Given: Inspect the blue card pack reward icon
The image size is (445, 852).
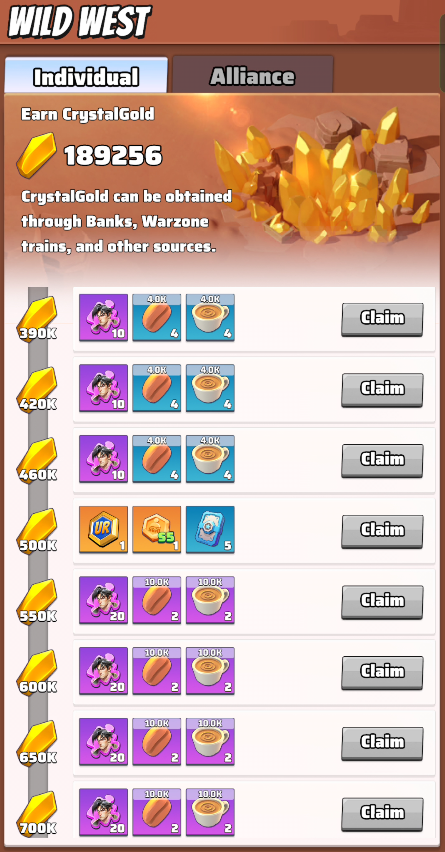Looking at the screenshot, I should coord(210,530).
